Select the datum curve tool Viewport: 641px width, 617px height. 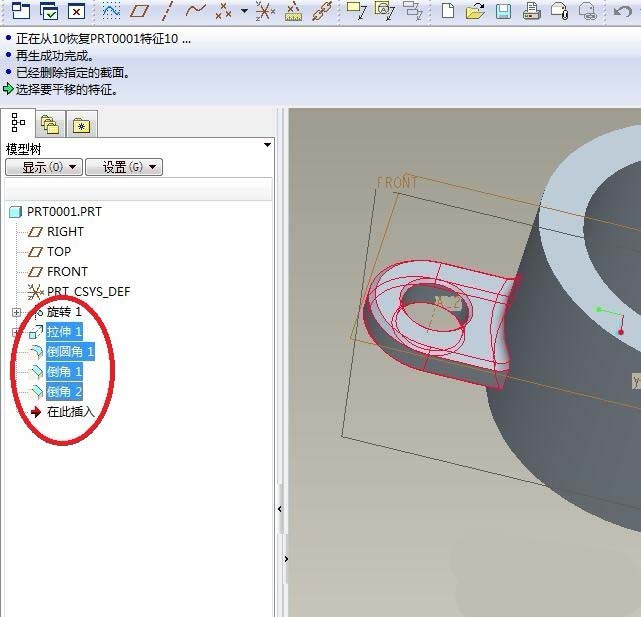195,10
